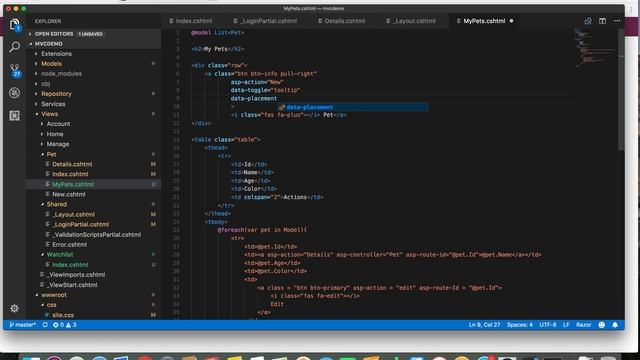The height and width of the screenshot is (360, 640).
Task: Open Source Control view icon
Action: [x=15, y=70]
